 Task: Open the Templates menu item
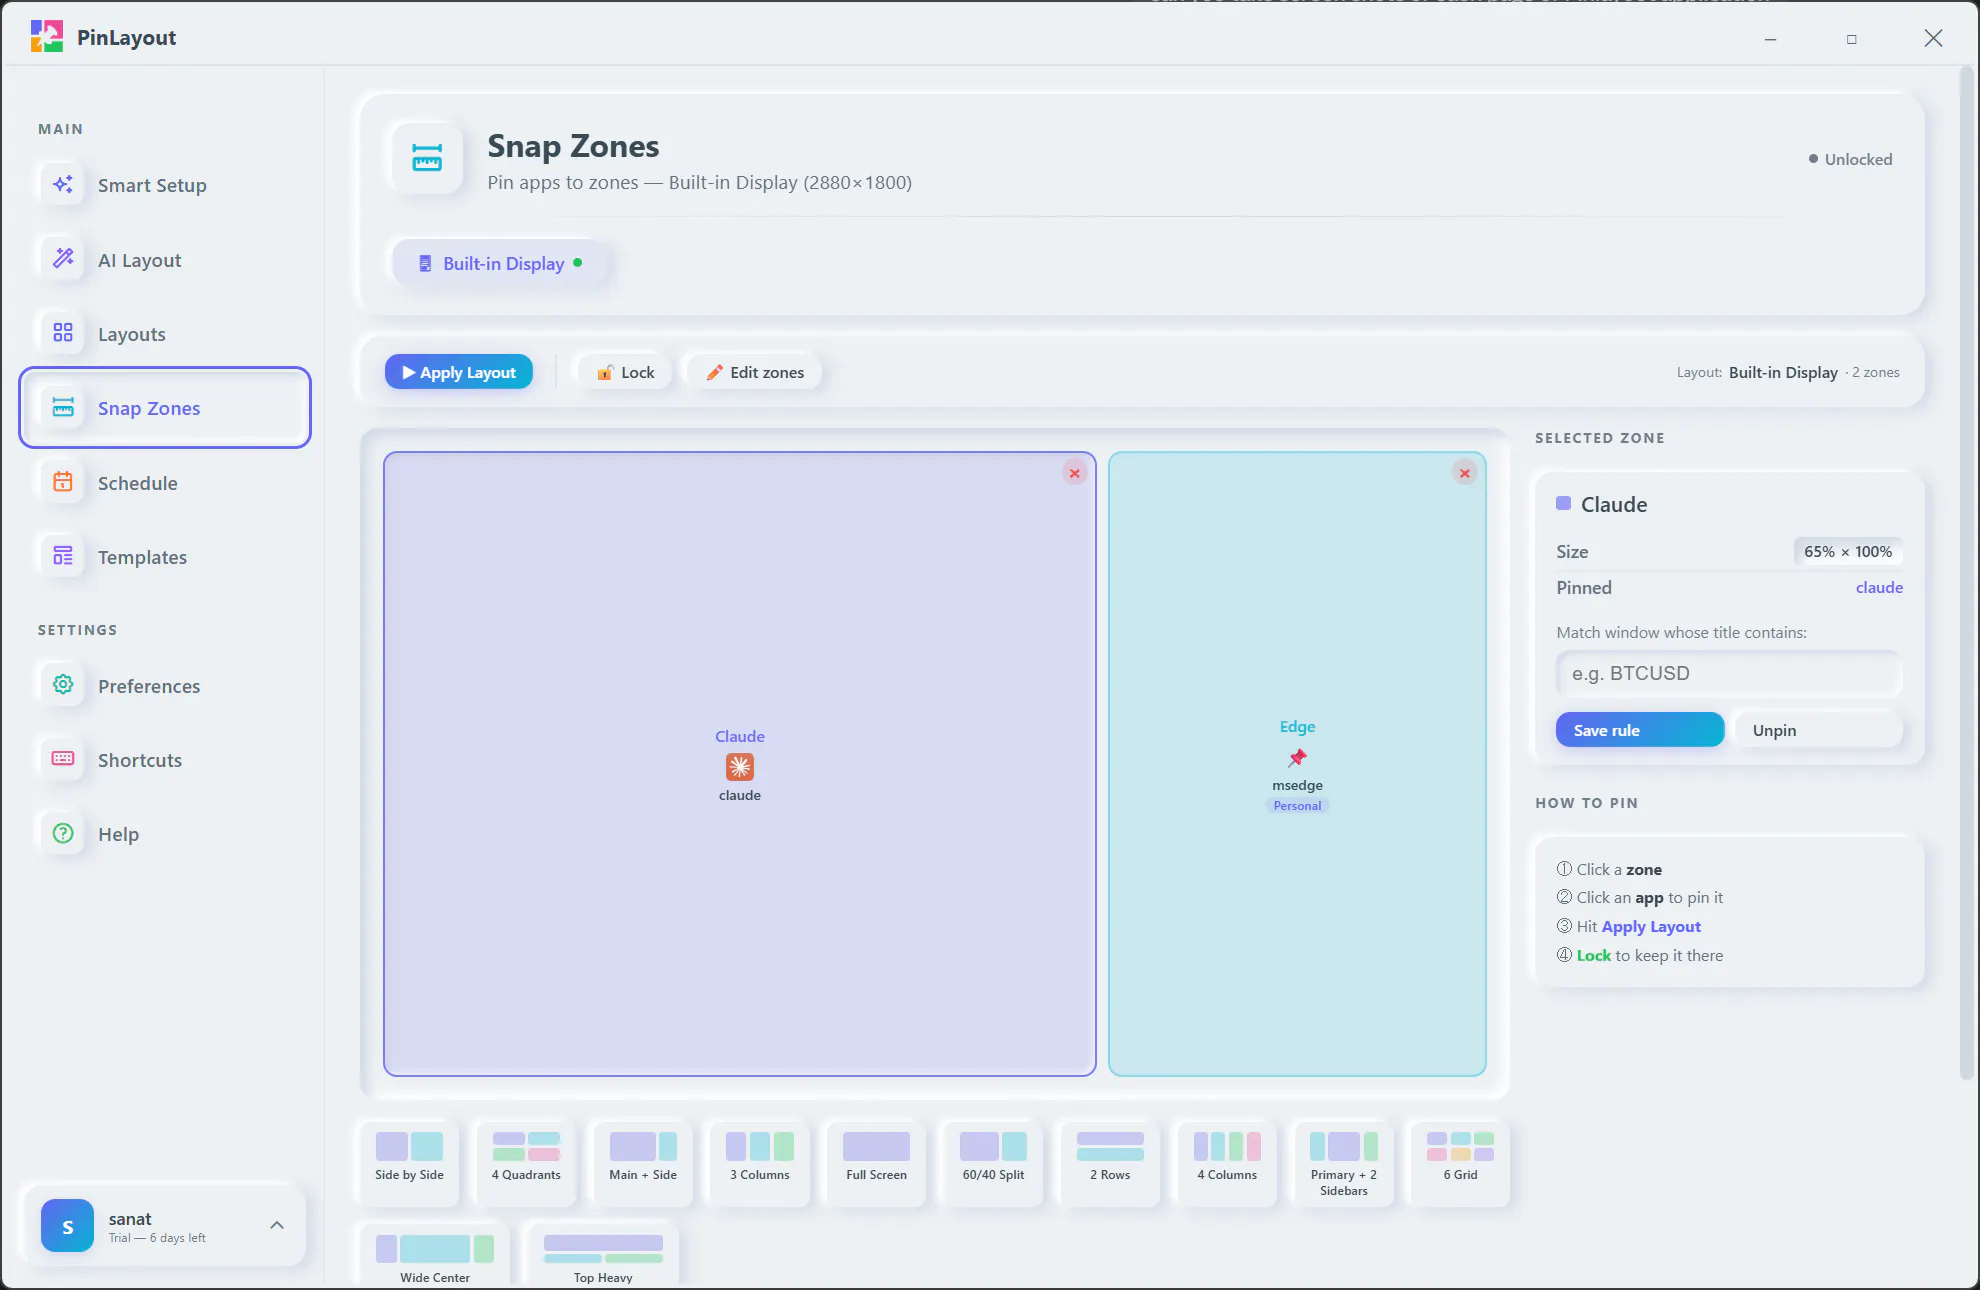click(165, 557)
